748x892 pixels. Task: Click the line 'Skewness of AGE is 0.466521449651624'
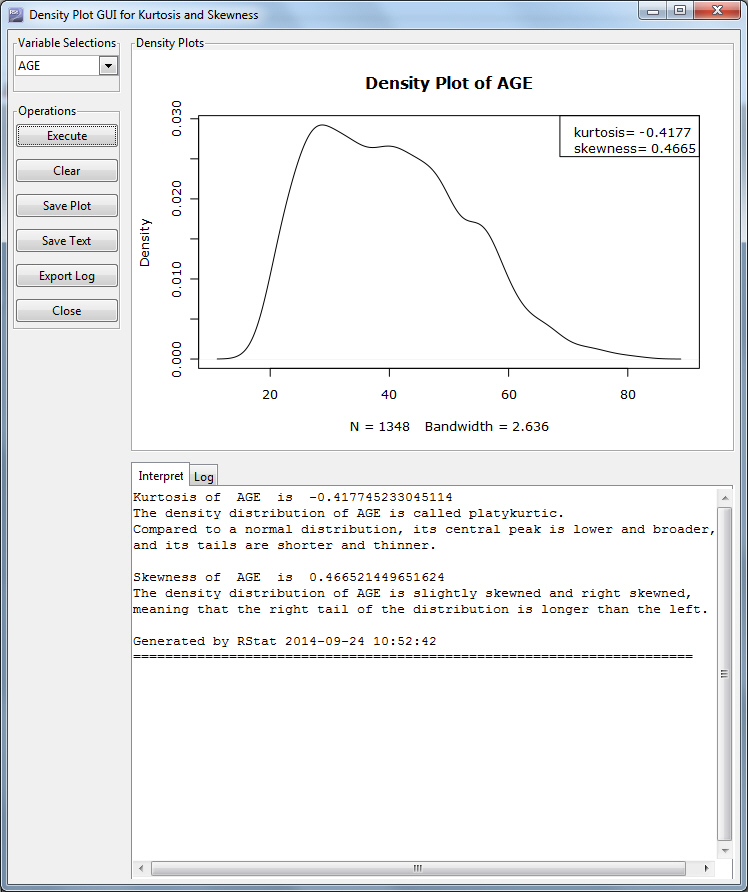[x=288, y=577]
